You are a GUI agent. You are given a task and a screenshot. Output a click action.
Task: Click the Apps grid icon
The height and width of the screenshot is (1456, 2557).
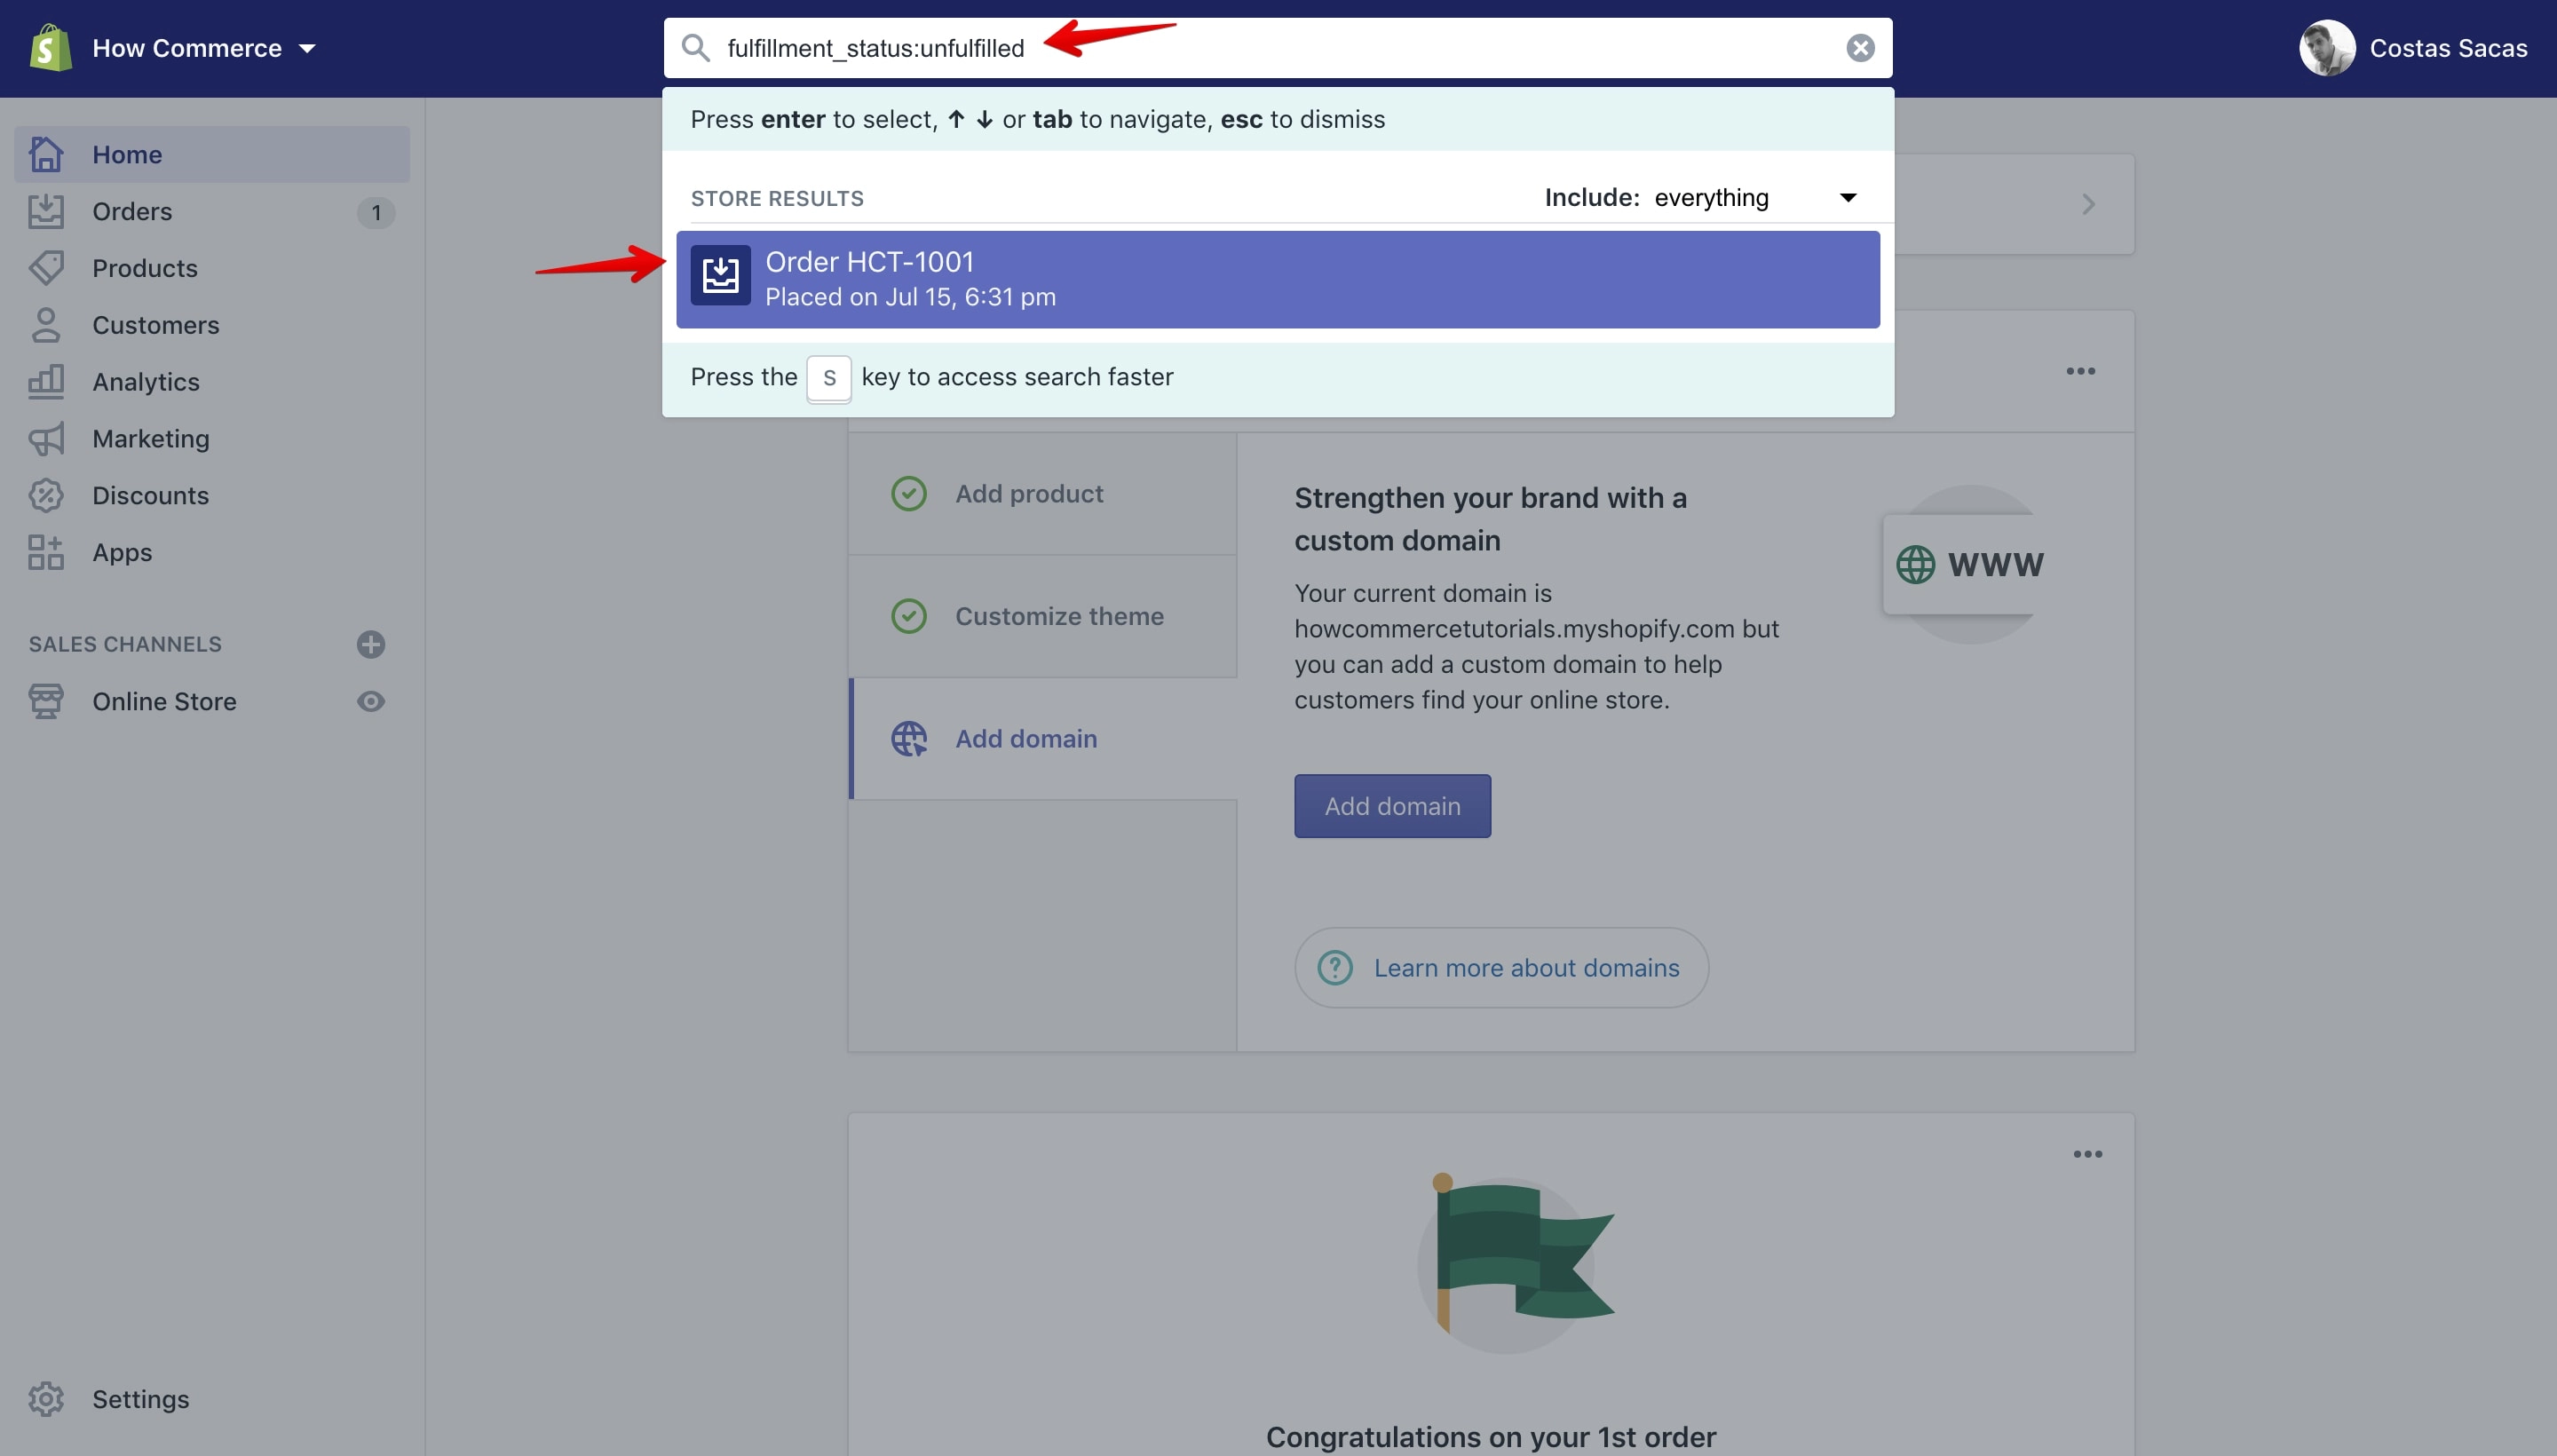[x=46, y=553]
